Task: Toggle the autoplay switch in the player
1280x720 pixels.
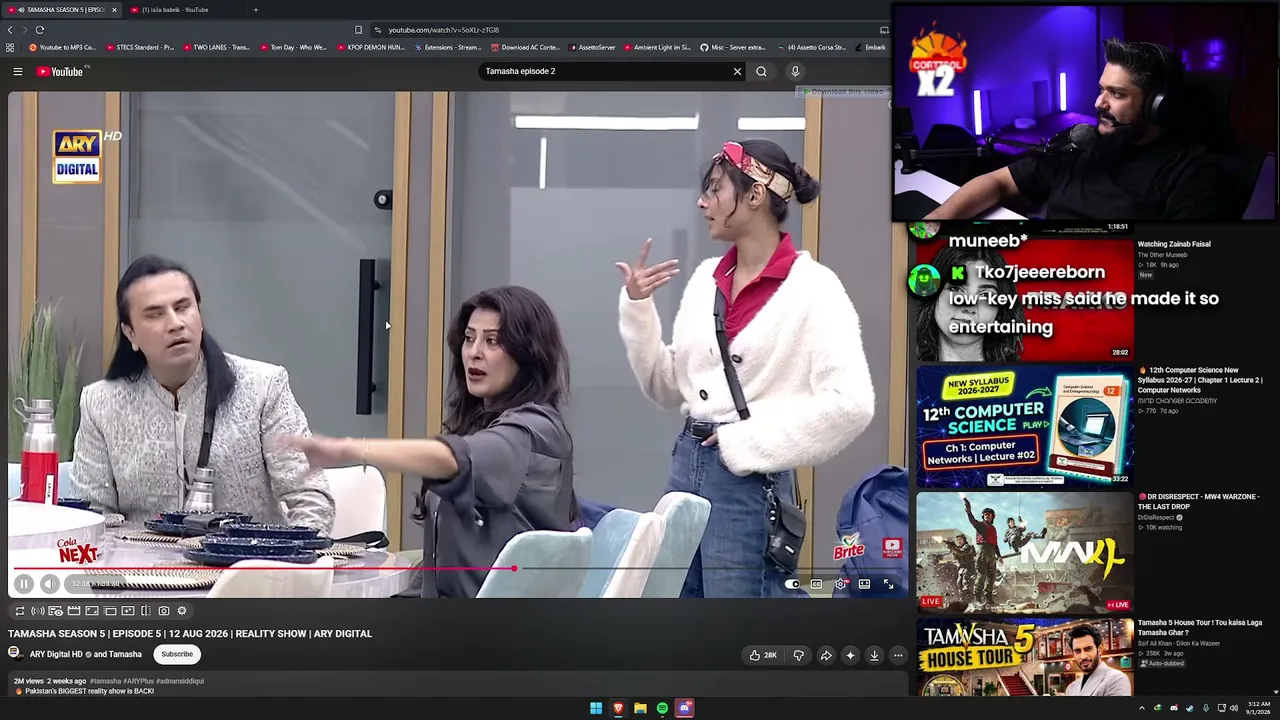Action: tap(792, 584)
